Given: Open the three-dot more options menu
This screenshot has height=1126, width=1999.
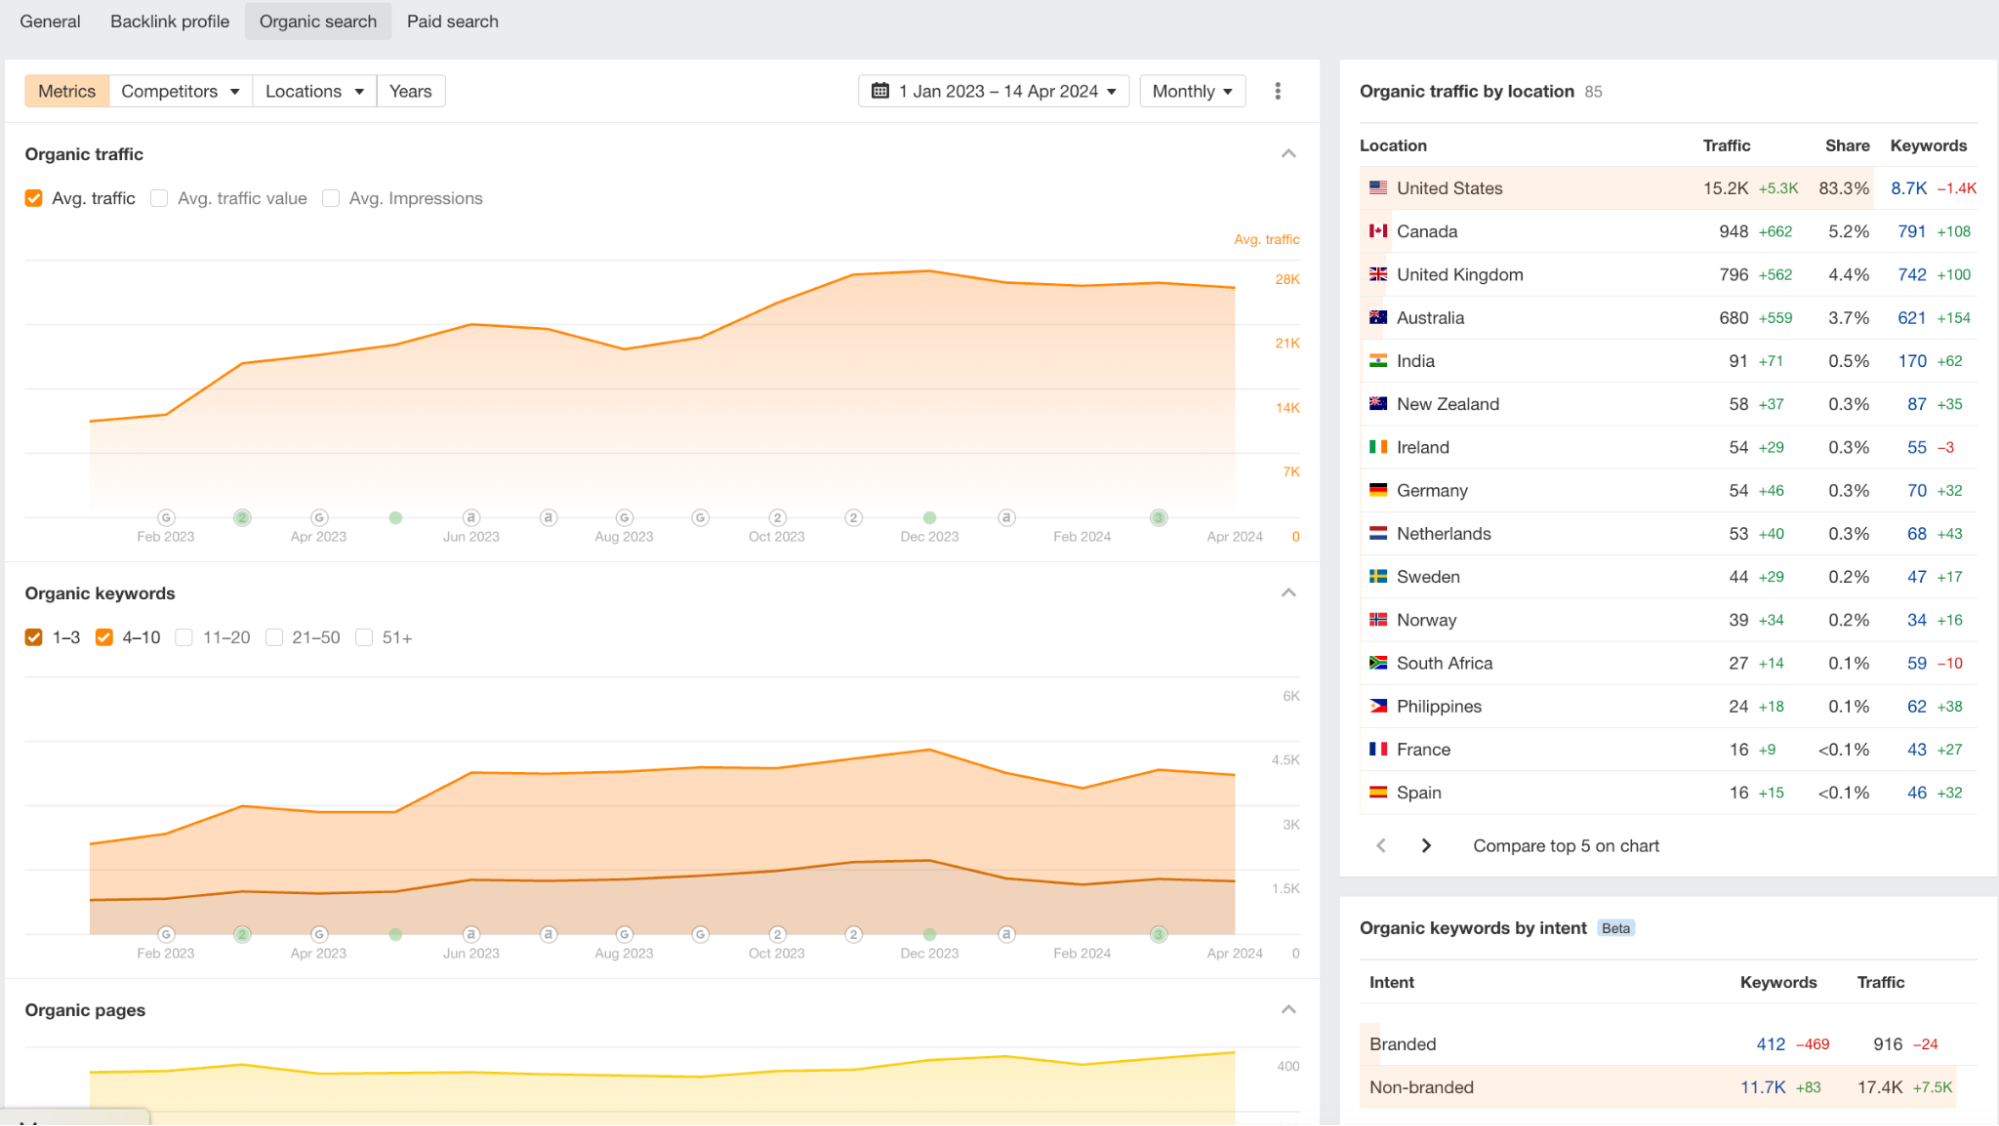Looking at the screenshot, I should coord(1277,91).
